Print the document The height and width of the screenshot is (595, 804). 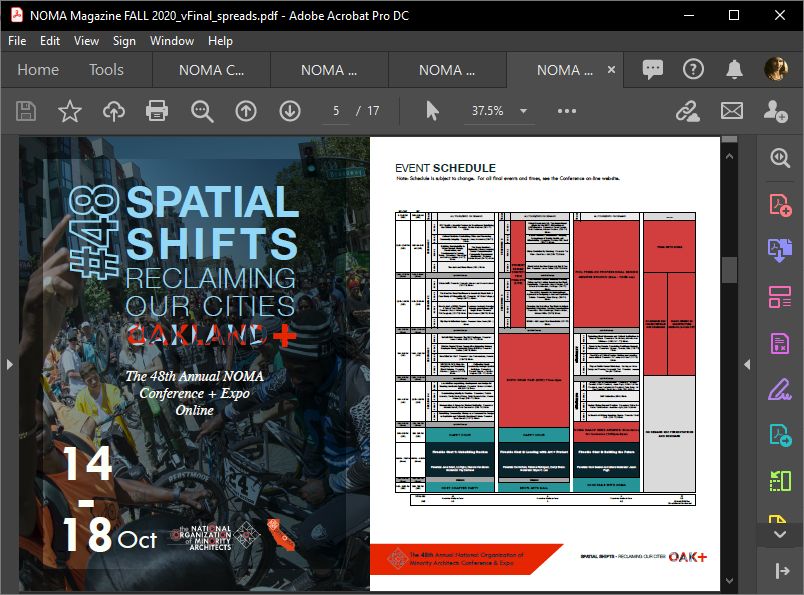tap(157, 111)
